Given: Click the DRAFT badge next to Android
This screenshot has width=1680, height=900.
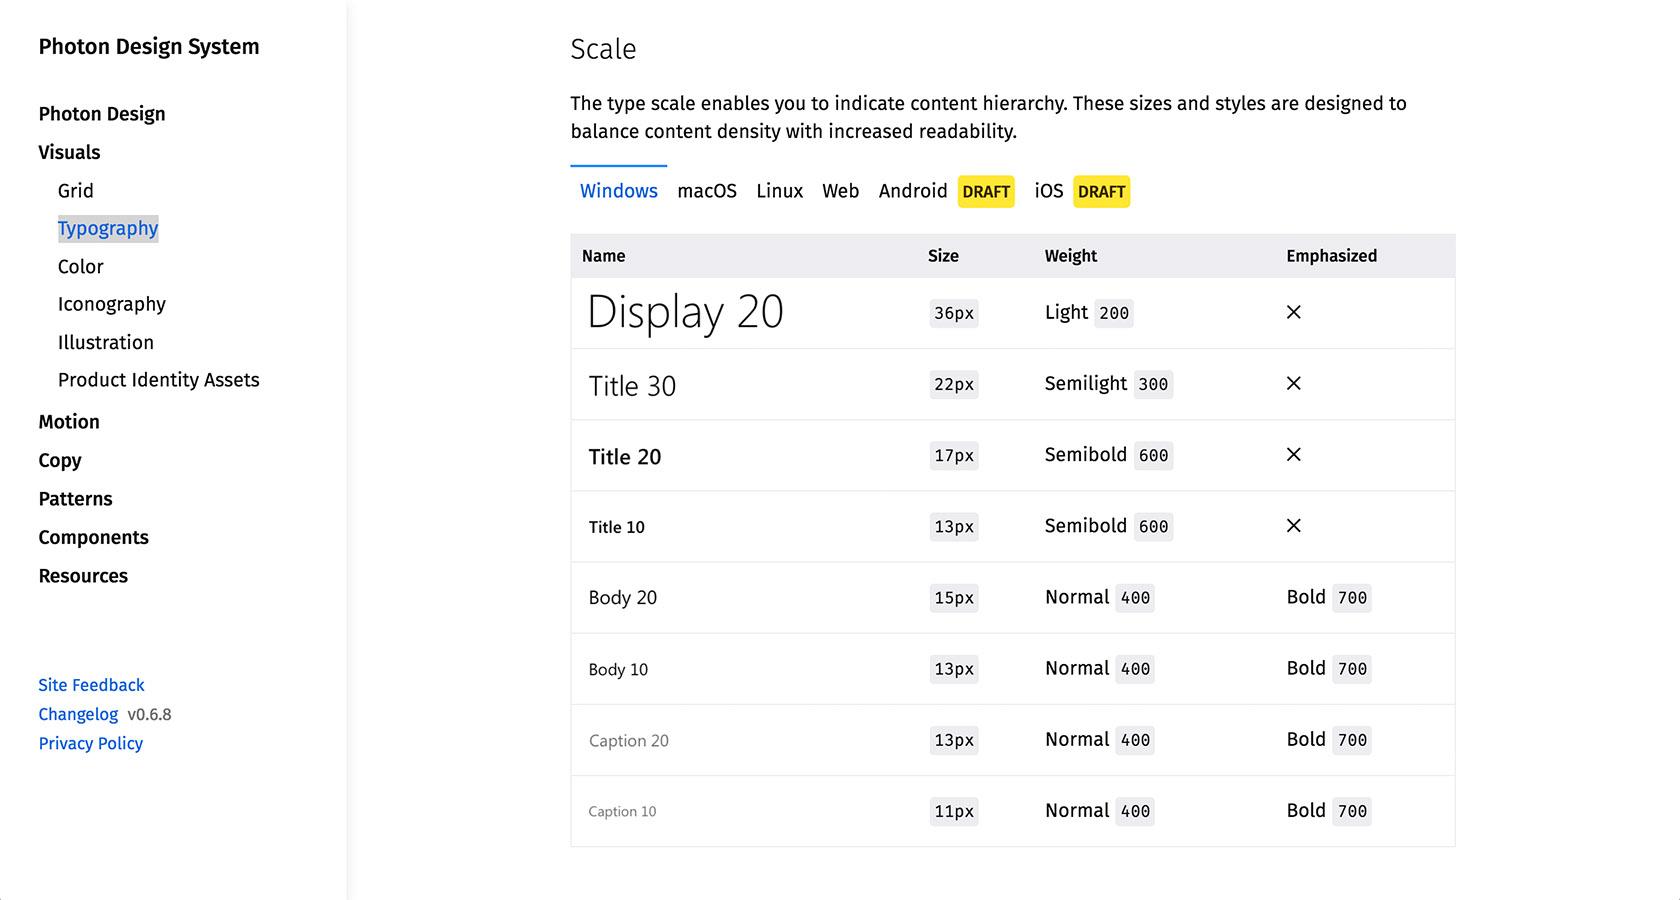Looking at the screenshot, I should 986,191.
